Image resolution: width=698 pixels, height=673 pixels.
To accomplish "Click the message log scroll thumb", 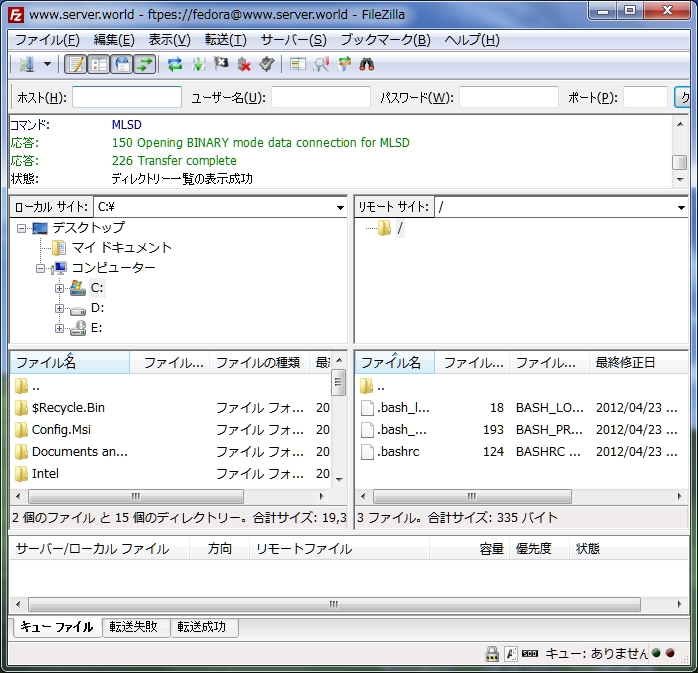I will (x=680, y=162).
